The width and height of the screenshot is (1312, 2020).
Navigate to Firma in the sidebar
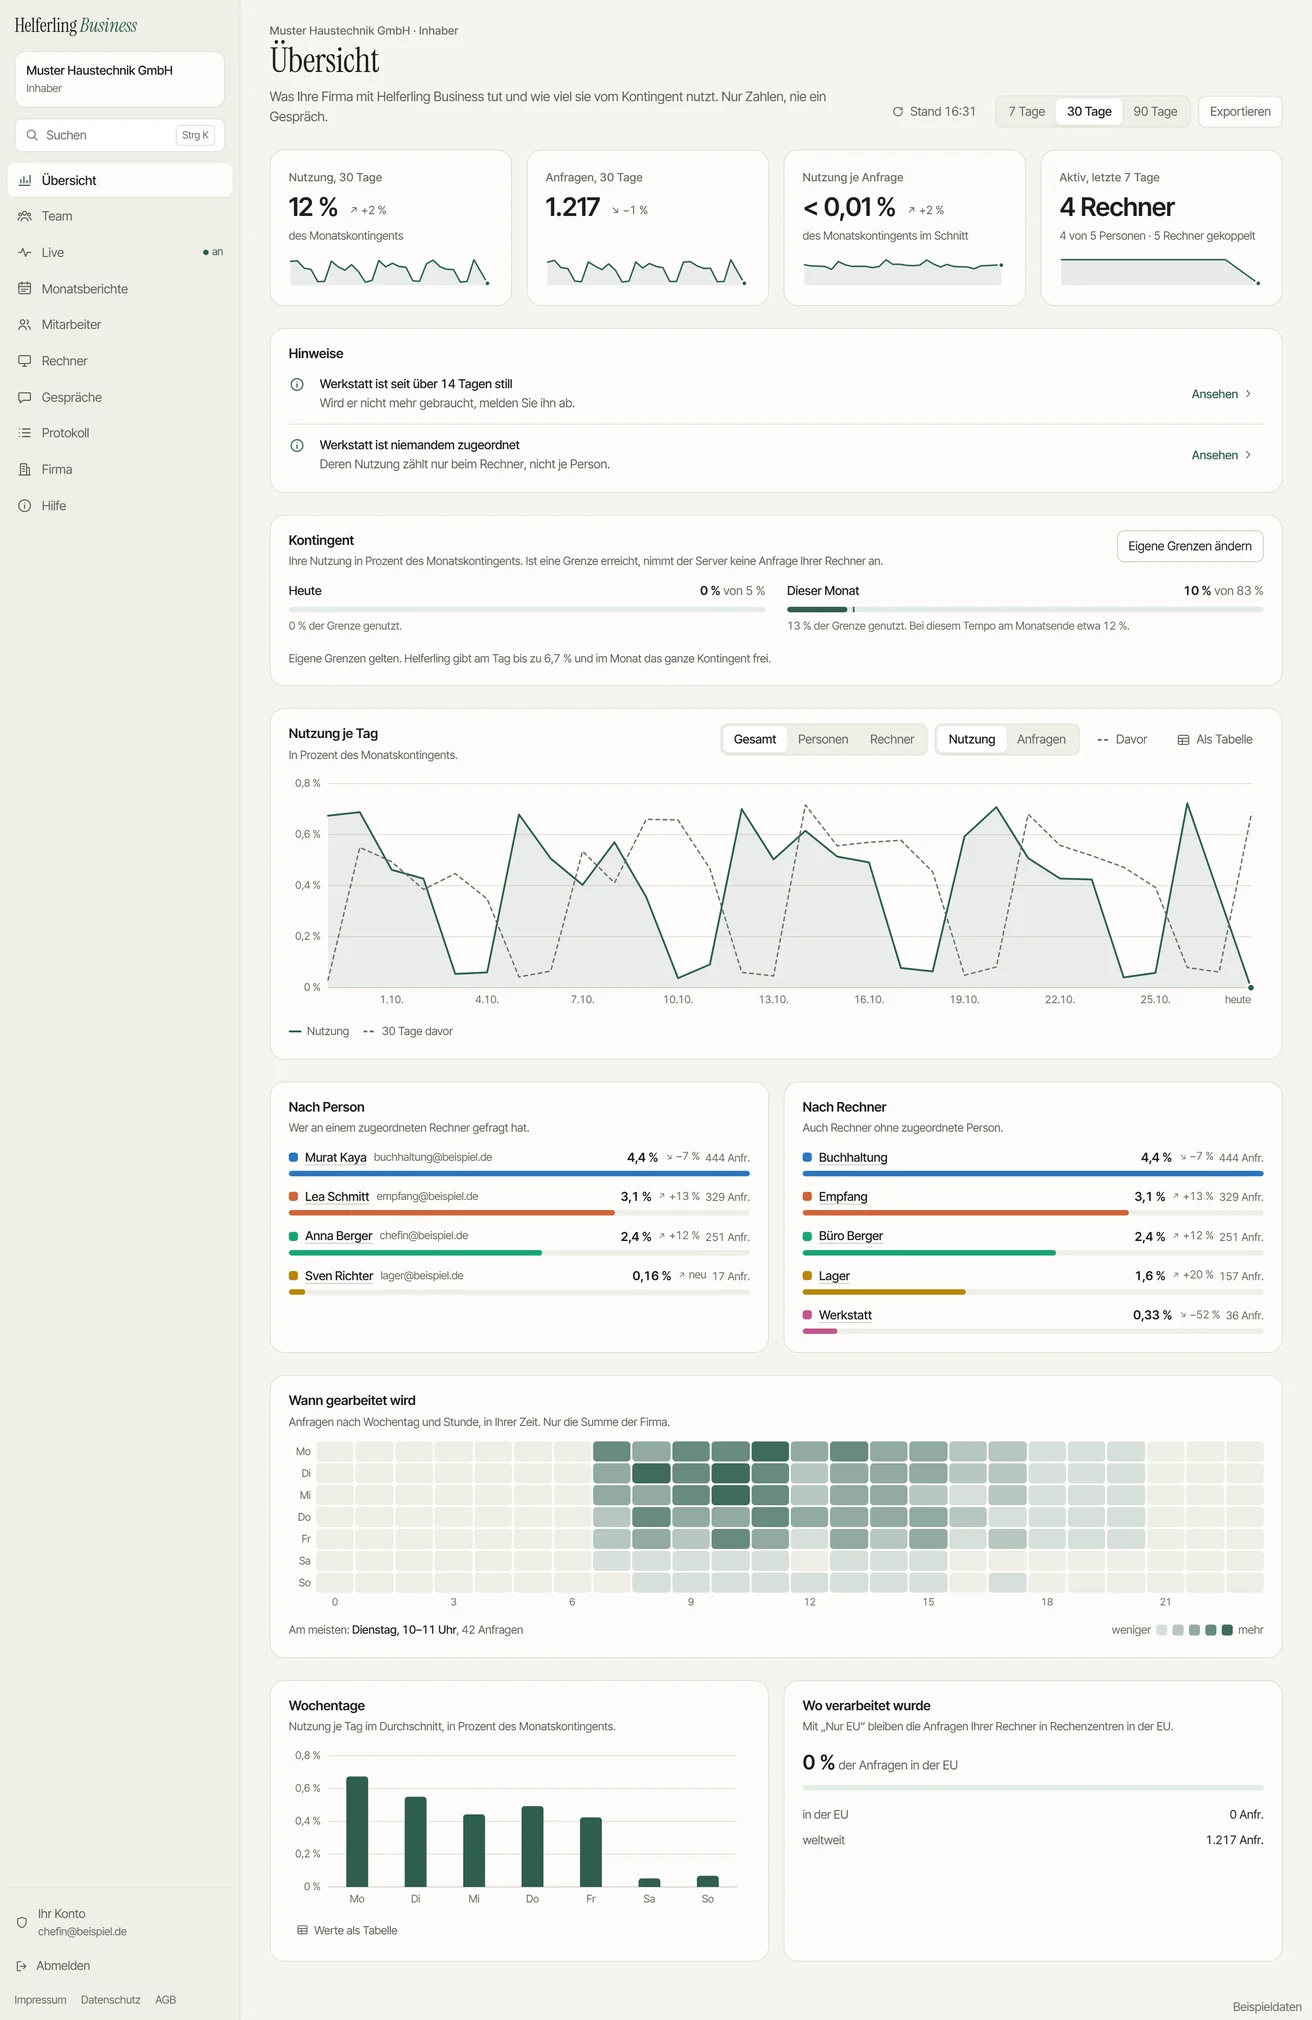point(120,470)
